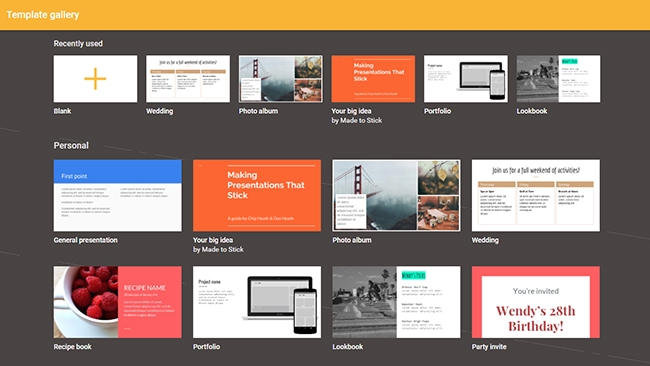
Task: Click the 'Blank' label under Recently used
Action: point(62,111)
